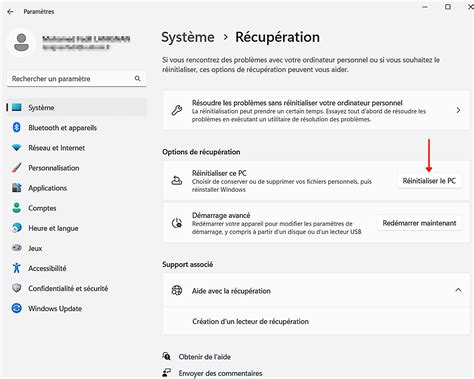474x379 pixels.
Task: Click the Paramètres window title
Action: 39,12
